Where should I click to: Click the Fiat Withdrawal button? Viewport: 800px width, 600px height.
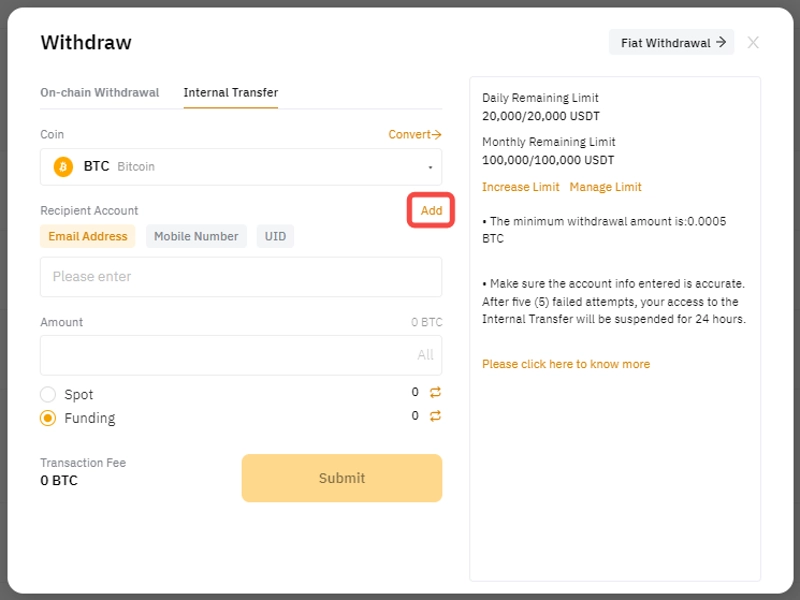tap(671, 43)
